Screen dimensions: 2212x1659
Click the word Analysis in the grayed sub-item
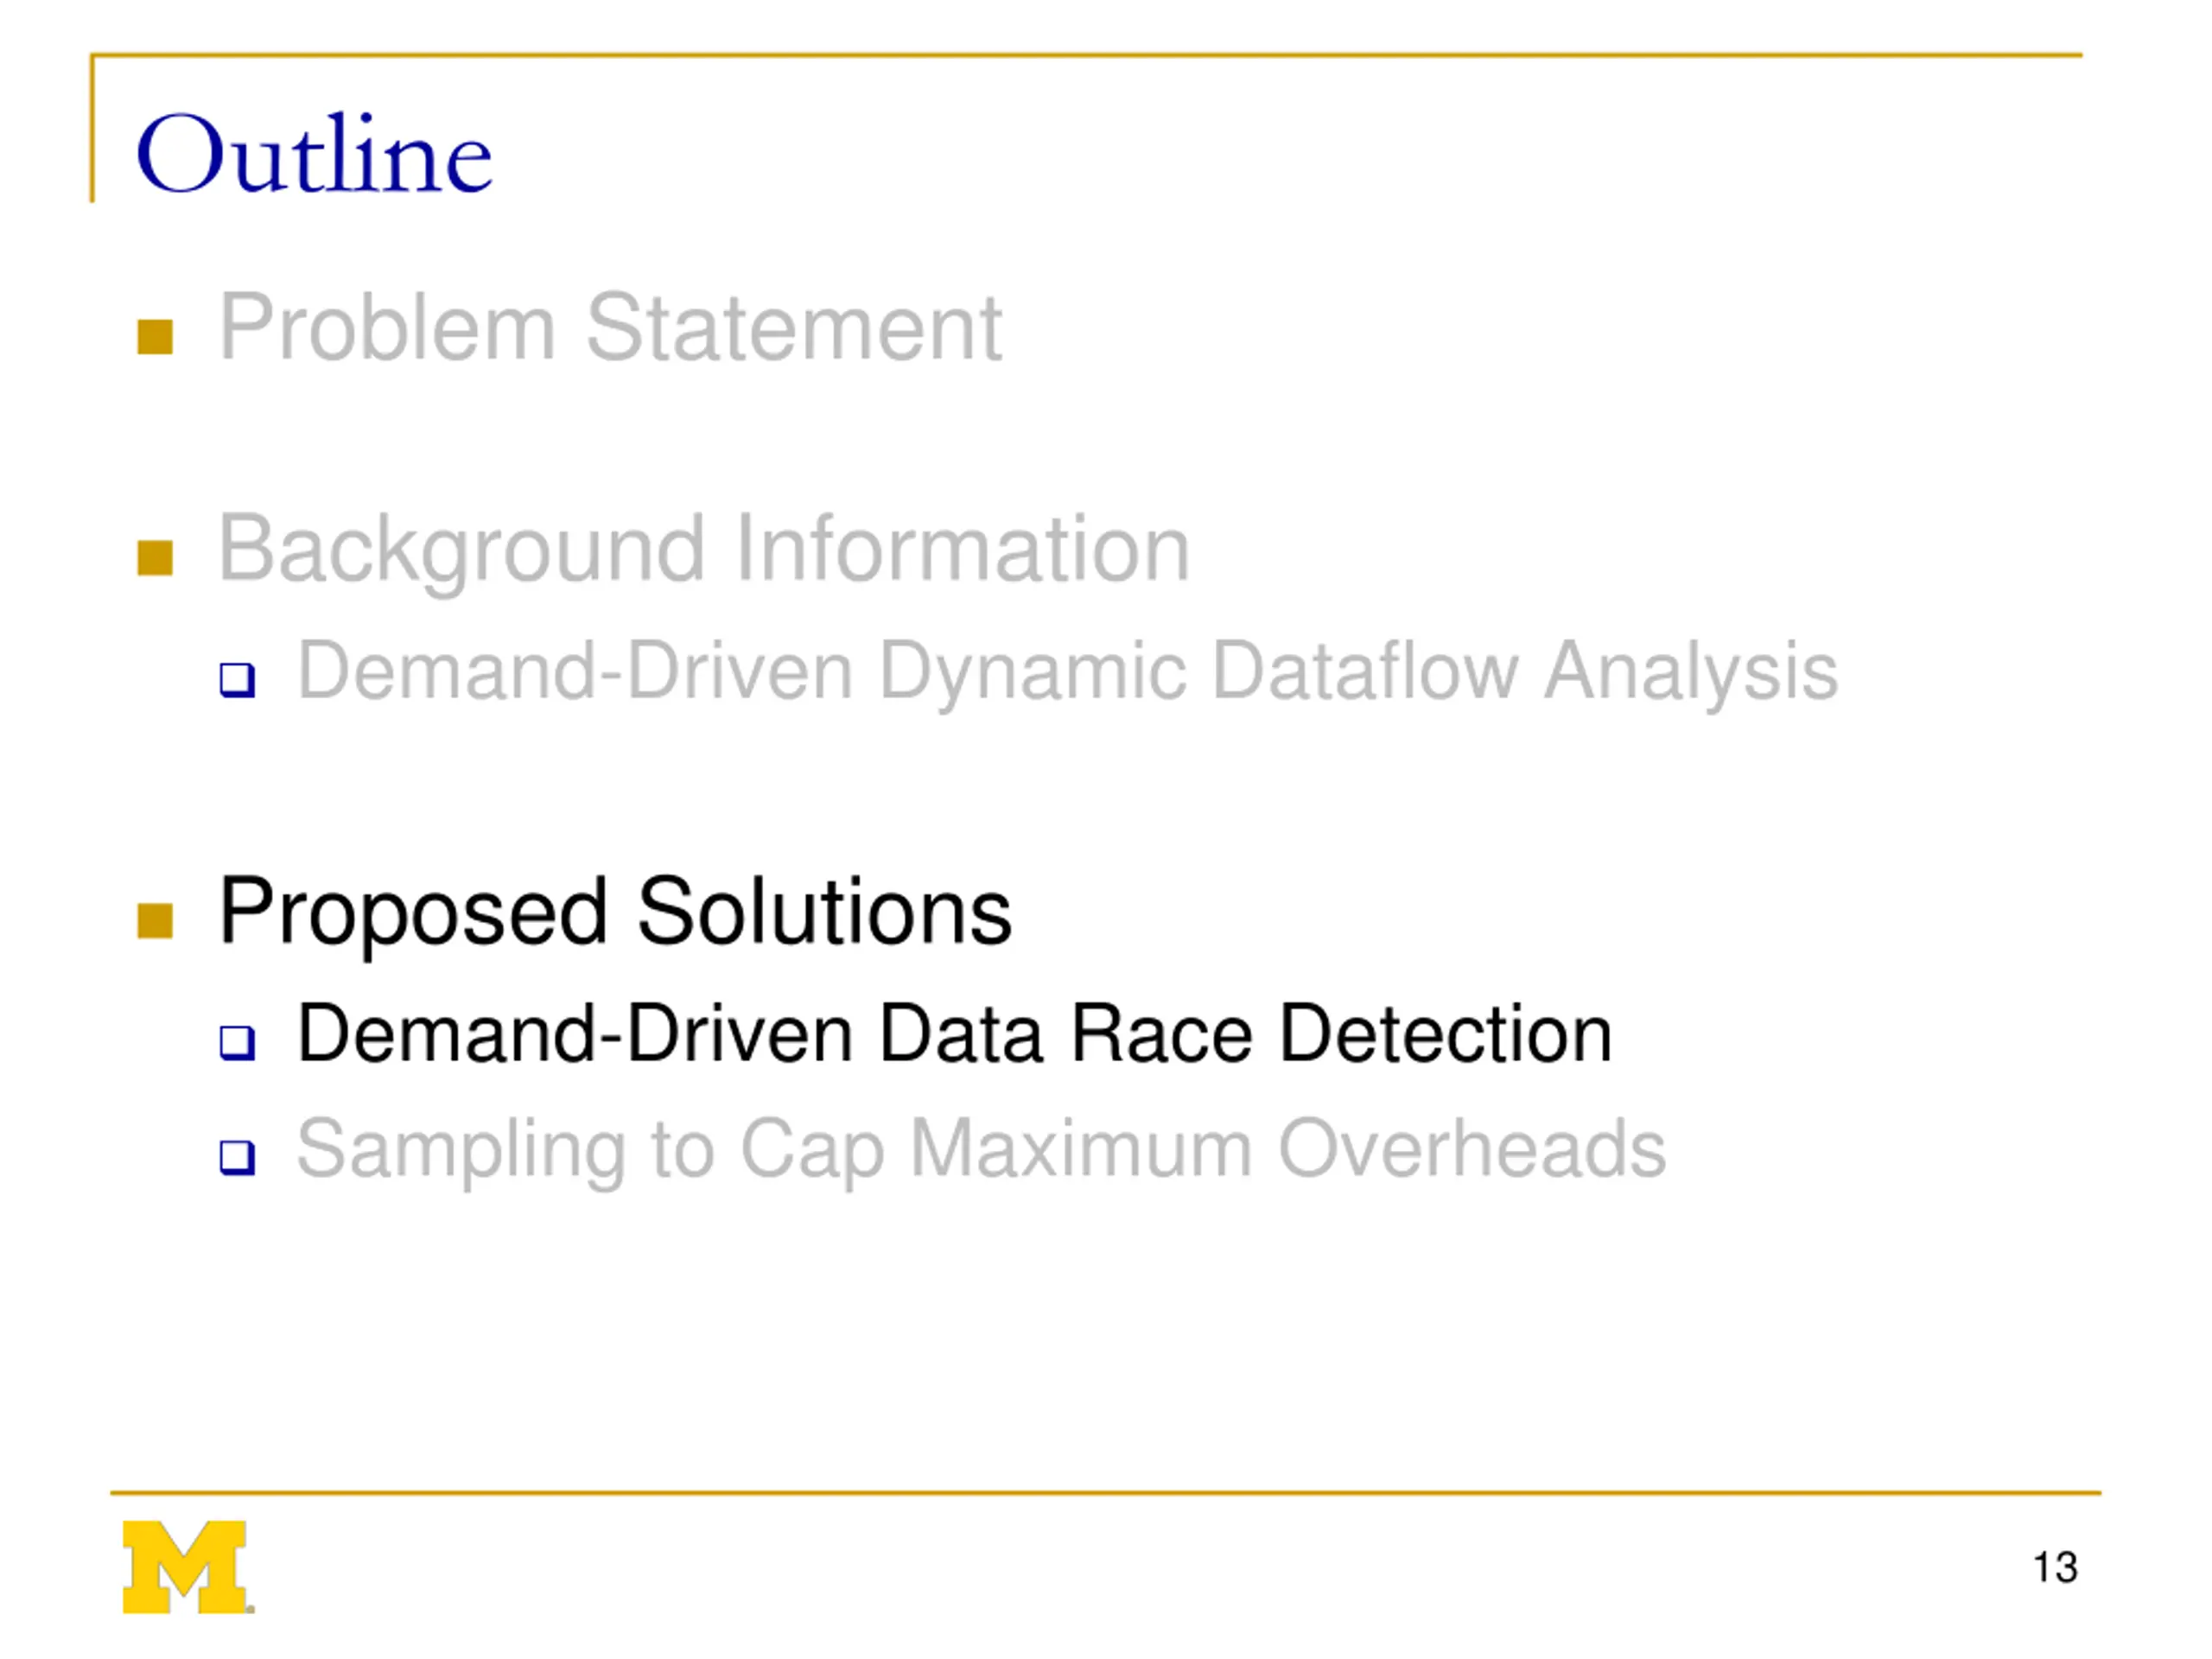click(1691, 672)
